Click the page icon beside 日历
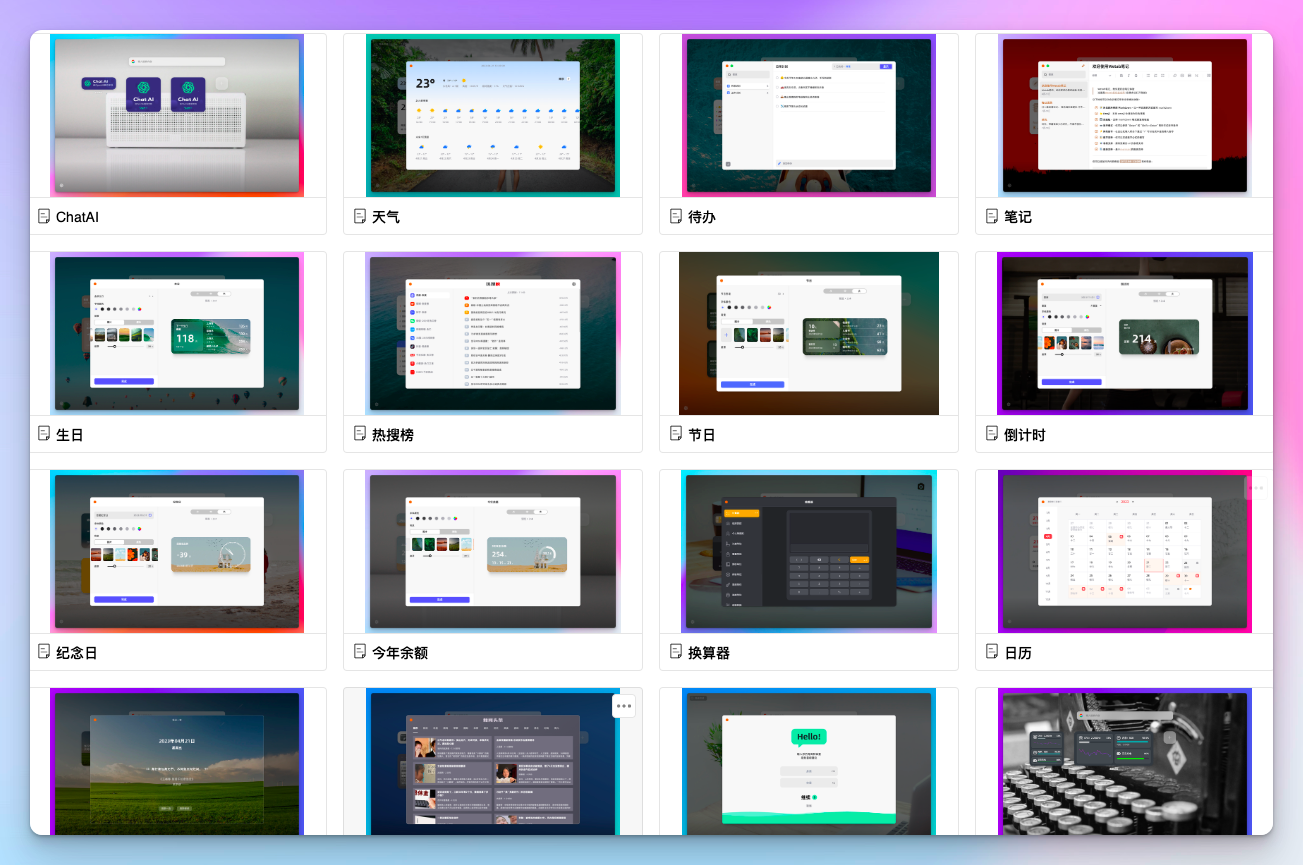Viewport: 1303px width, 865px height. click(992, 652)
